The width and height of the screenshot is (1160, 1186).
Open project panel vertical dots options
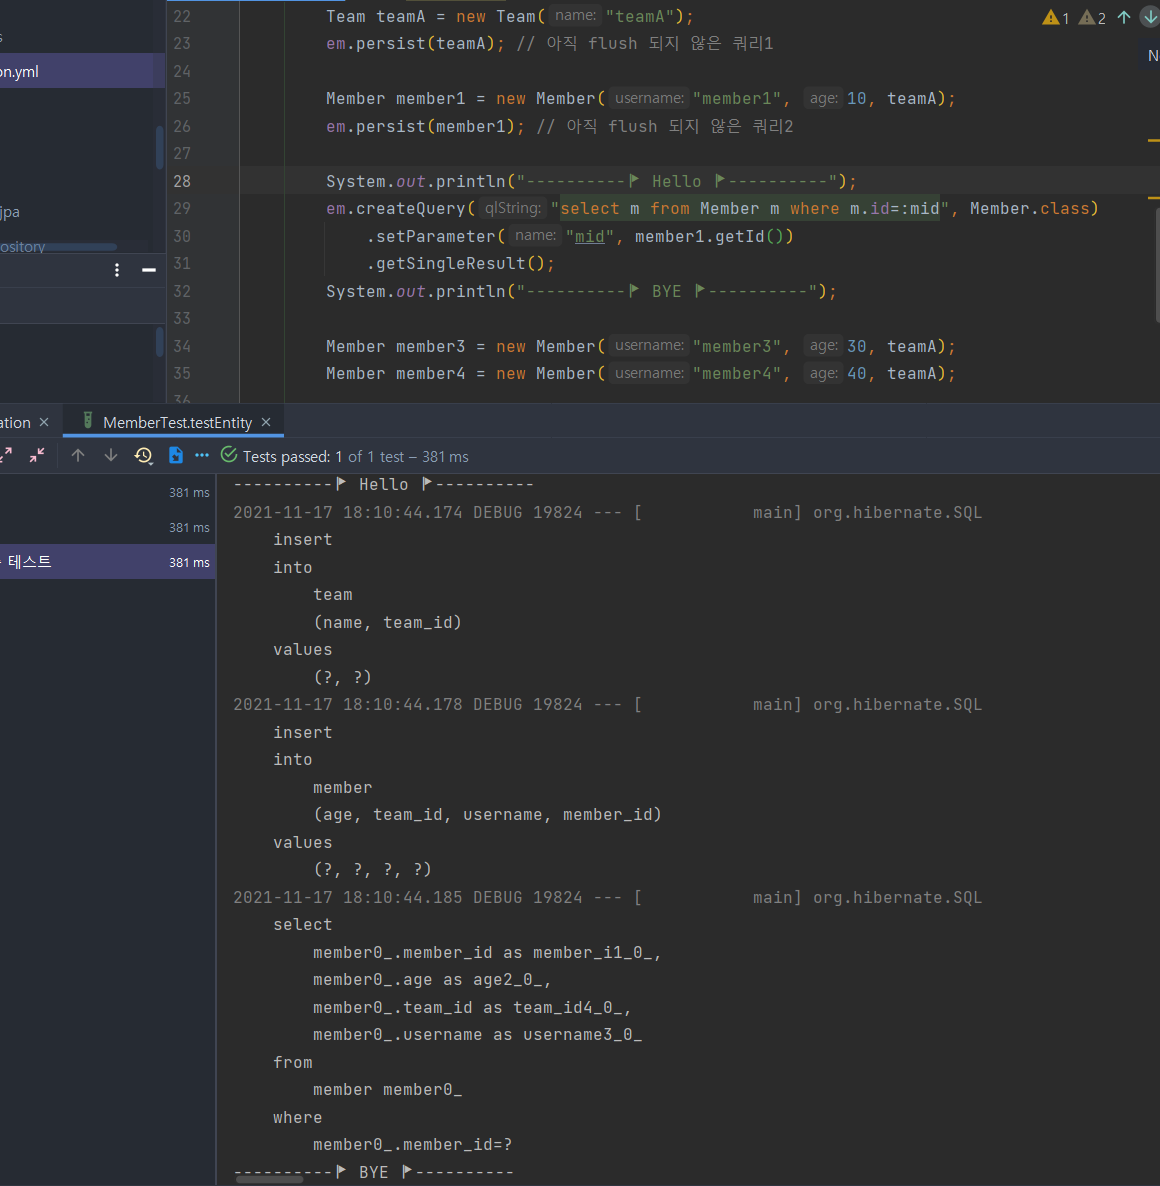[116, 270]
